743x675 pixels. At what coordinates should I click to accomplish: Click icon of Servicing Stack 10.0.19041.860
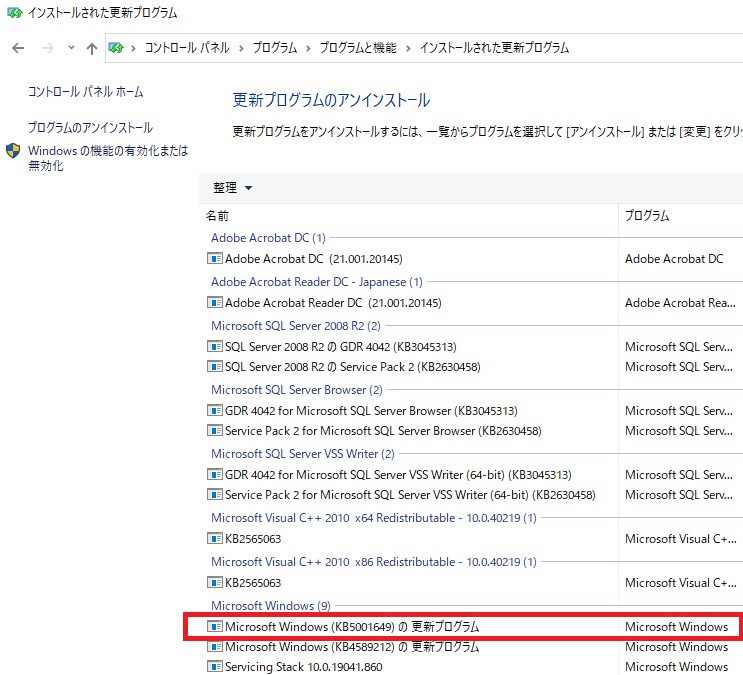click(215, 666)
